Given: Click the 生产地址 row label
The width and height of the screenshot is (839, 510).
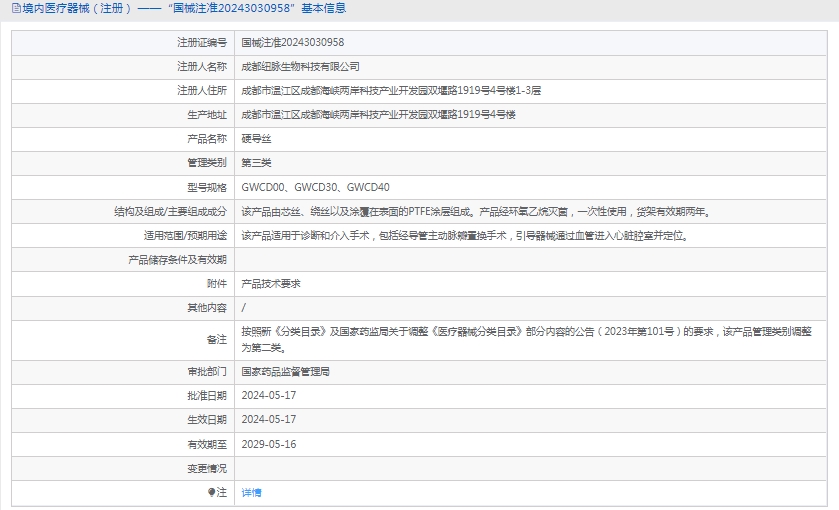Looking at the screenshot, I should point(207,114).
